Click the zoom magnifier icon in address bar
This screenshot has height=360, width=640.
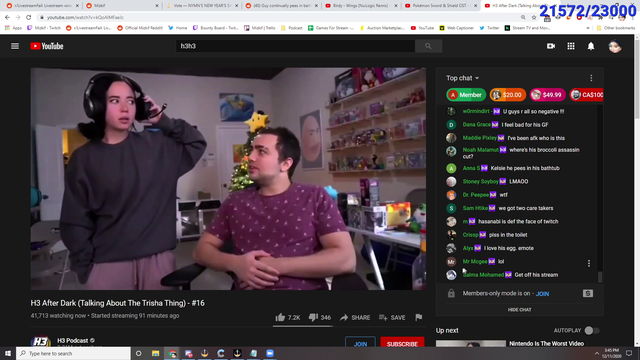click(x=523, y=18)
